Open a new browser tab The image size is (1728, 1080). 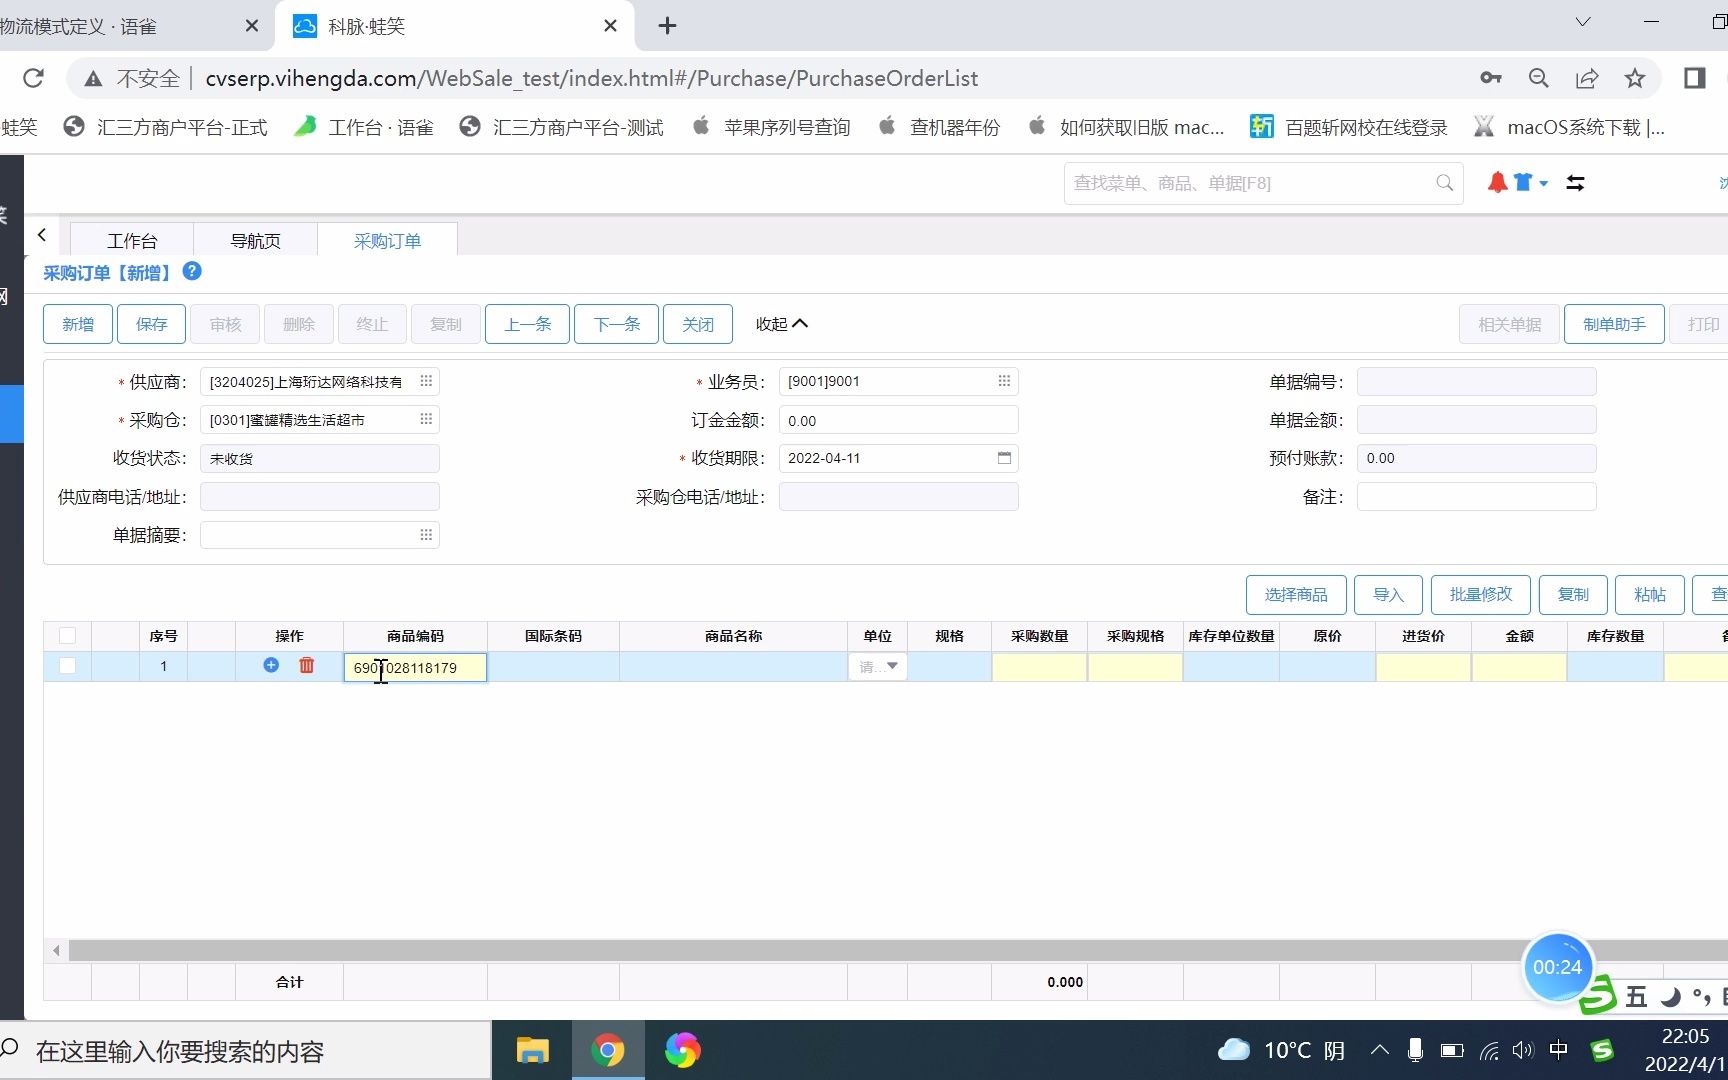(668, 26)
